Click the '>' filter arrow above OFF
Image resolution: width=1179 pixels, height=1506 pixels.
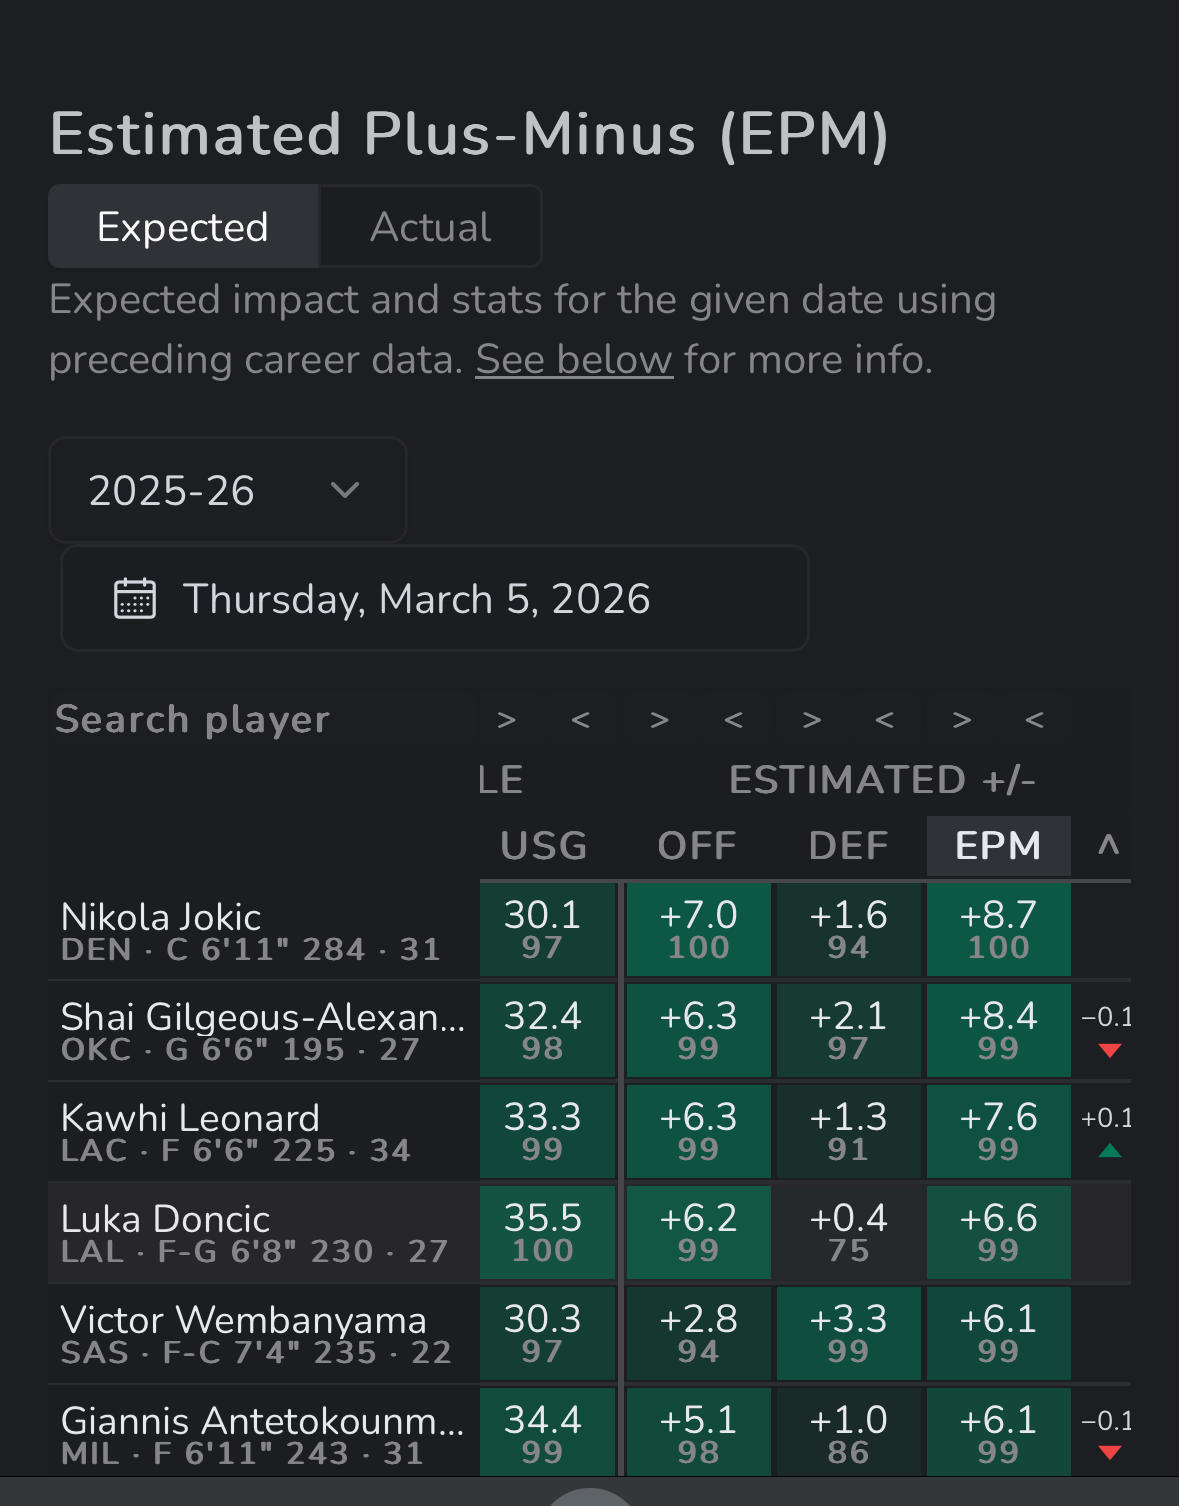point(659,720)
